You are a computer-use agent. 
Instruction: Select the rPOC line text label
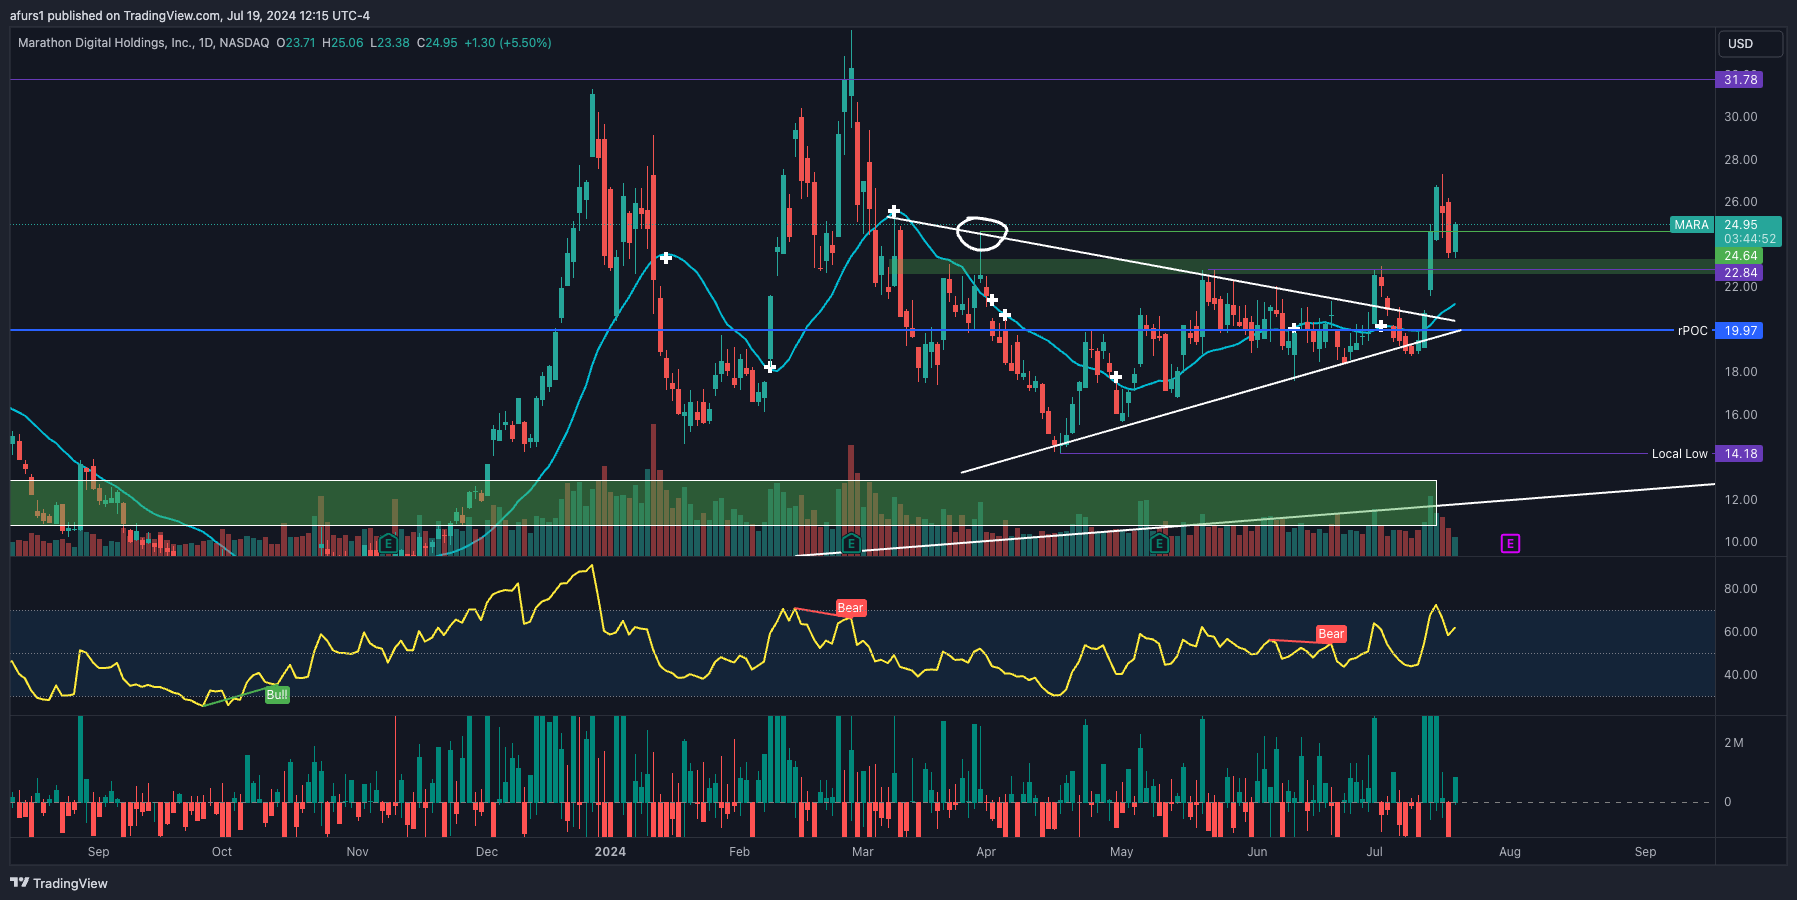pos(1693,331)
